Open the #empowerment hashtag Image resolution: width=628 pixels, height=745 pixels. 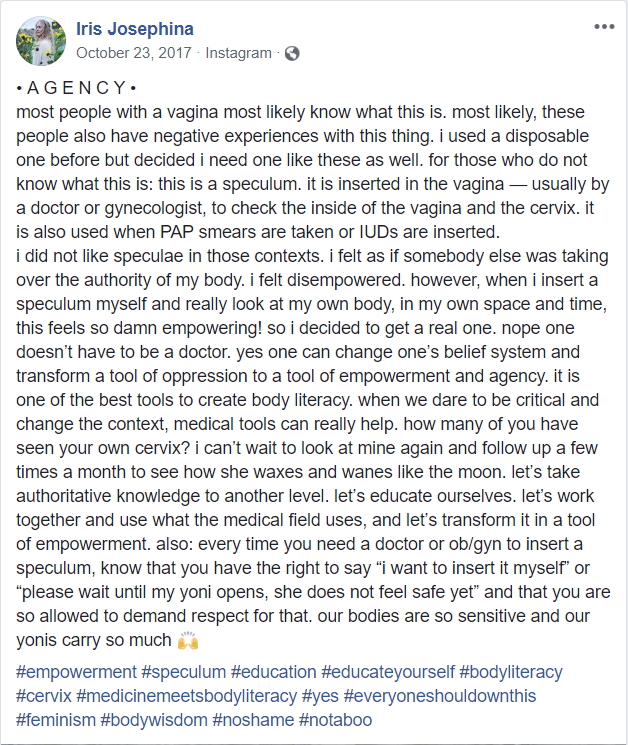(76, 672)
